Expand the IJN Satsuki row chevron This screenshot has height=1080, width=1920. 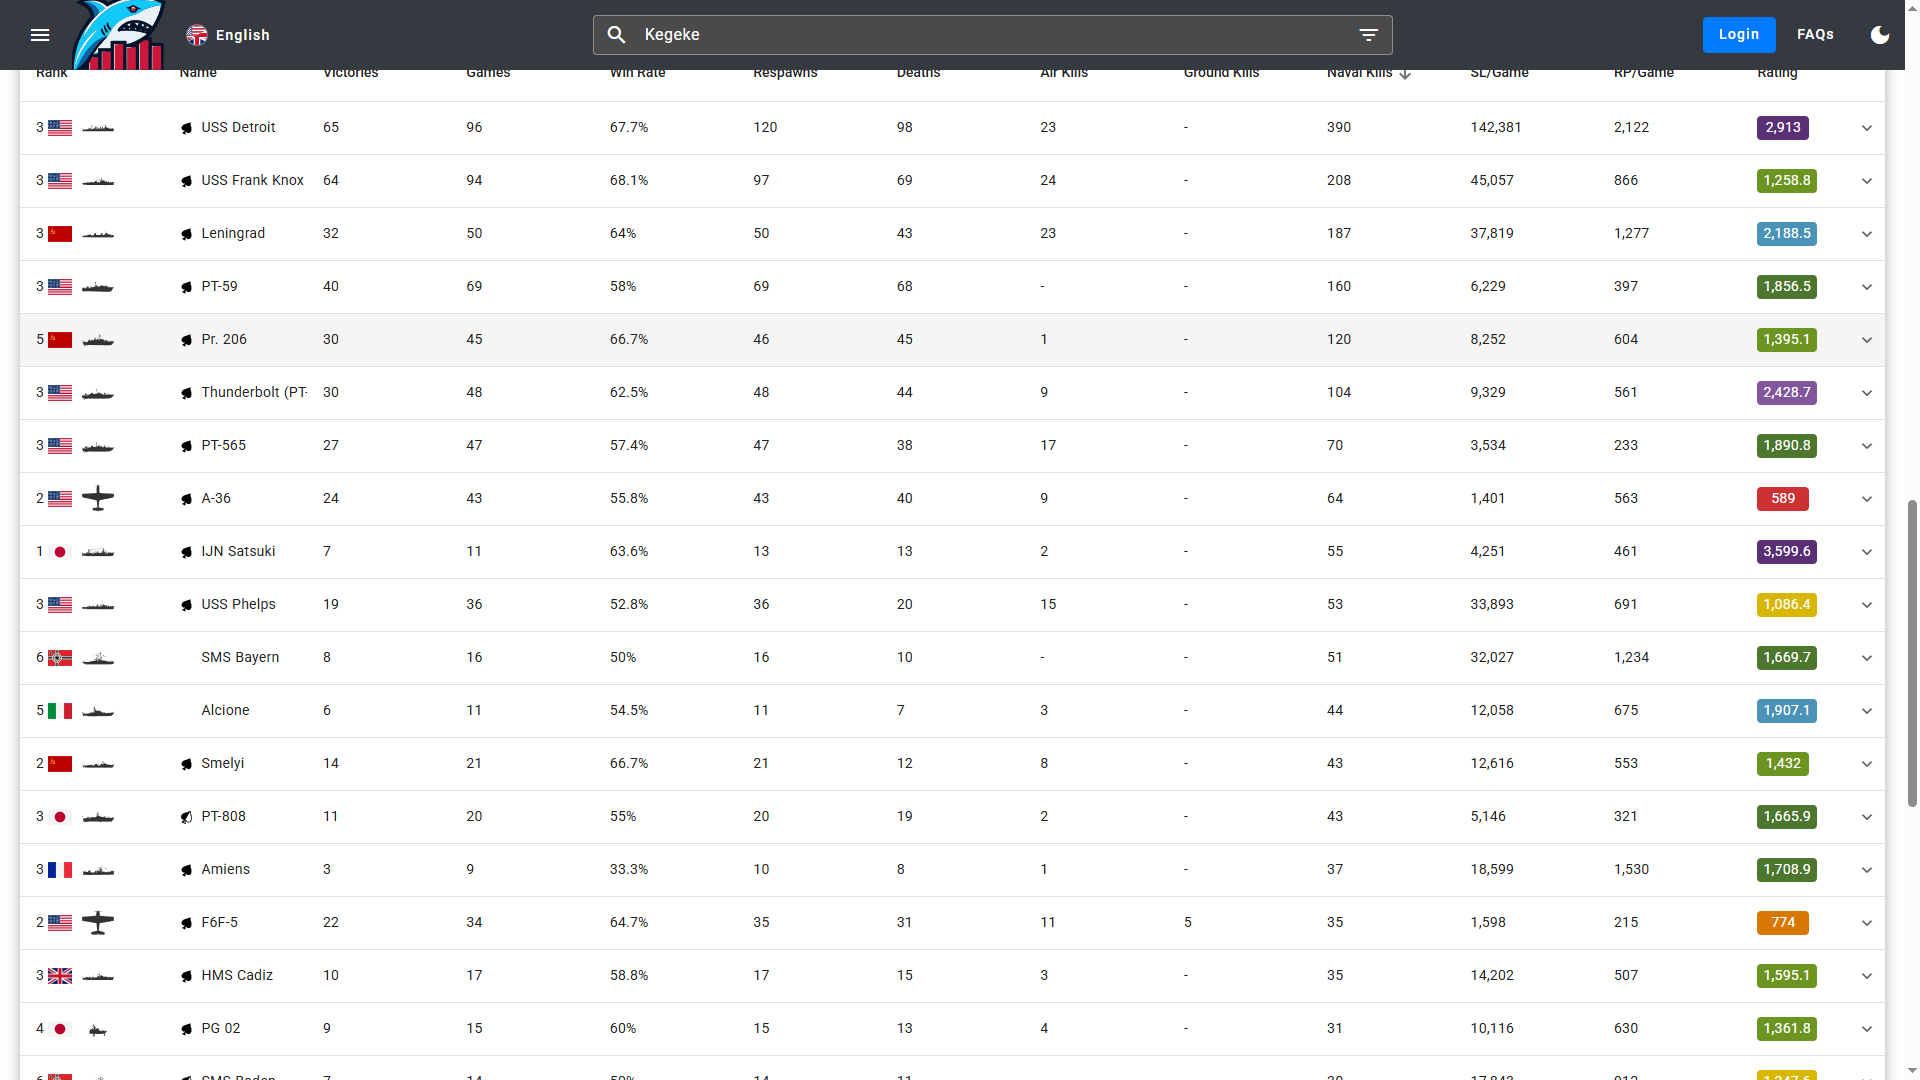pos(1866,552)
